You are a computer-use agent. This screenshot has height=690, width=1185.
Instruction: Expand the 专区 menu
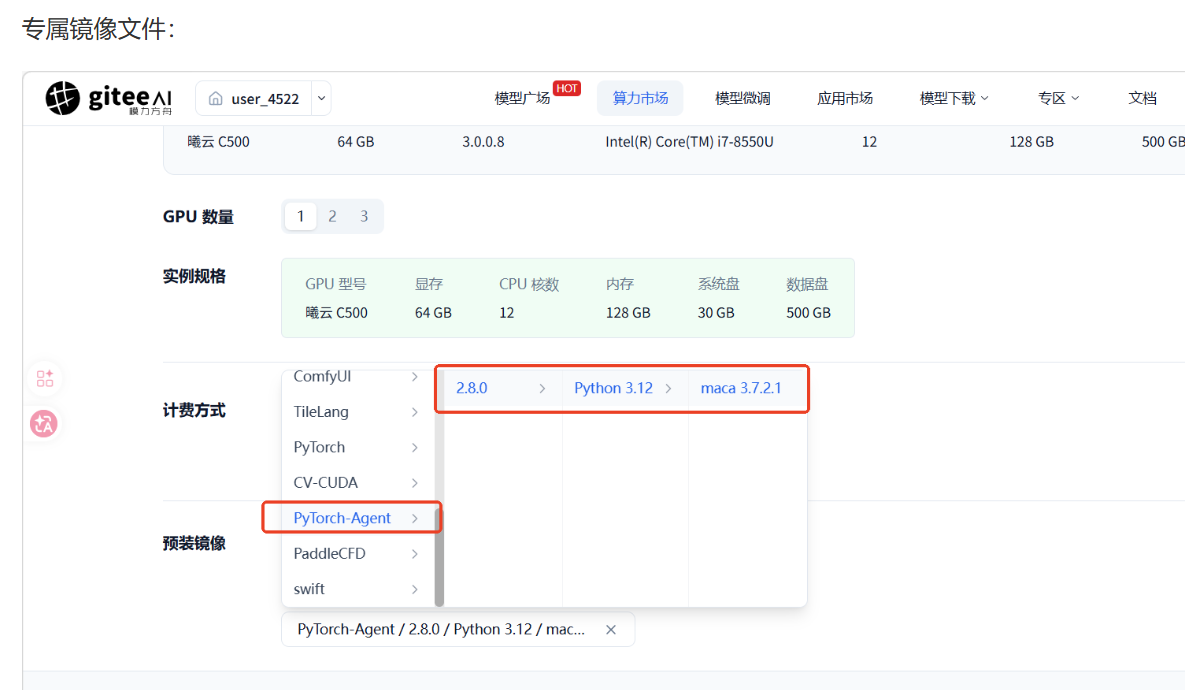tap(1058, 98)
